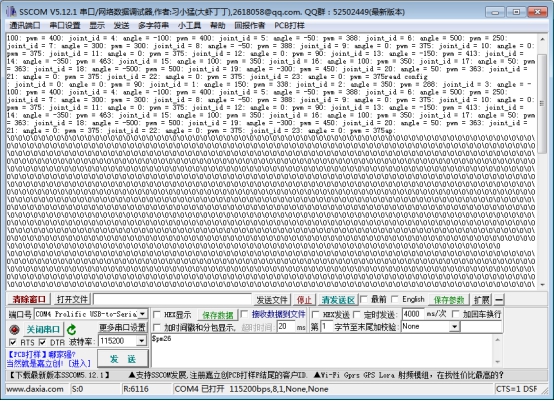The image size is (554, 401).
Task: Click the 4000 ms interval input field
Action: click(413, 314)
